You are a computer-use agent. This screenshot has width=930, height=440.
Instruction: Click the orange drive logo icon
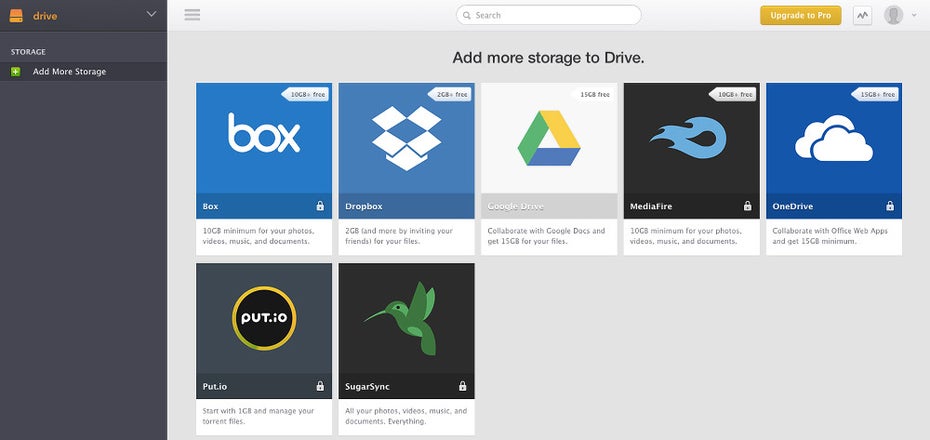[16, 16]
